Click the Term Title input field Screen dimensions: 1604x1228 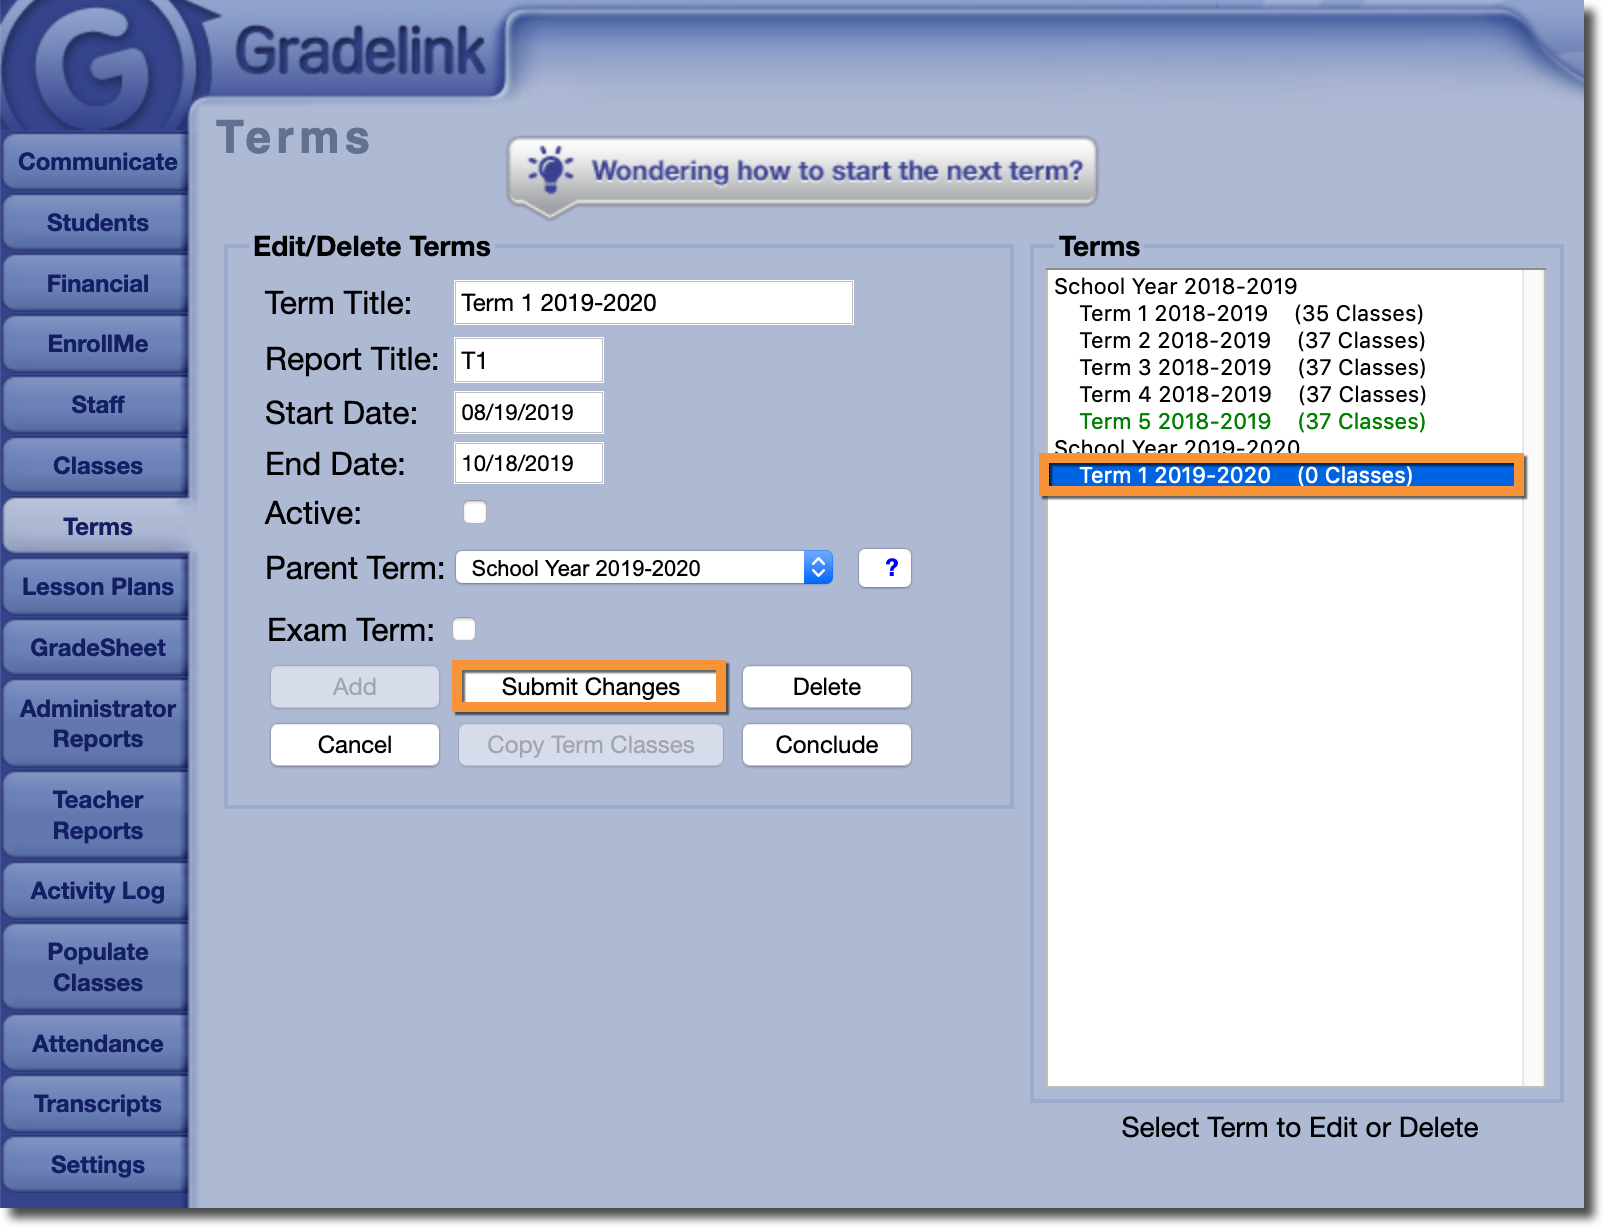[x=653, y=303]
